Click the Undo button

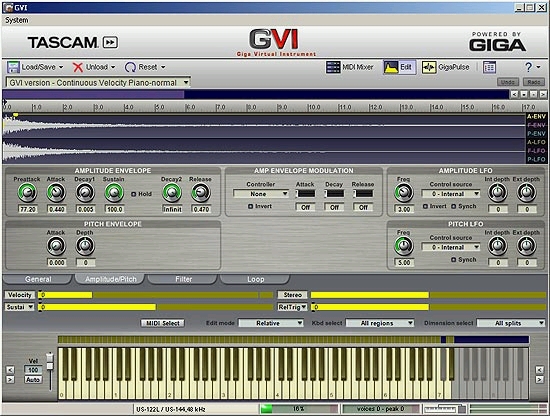point(508,82)
